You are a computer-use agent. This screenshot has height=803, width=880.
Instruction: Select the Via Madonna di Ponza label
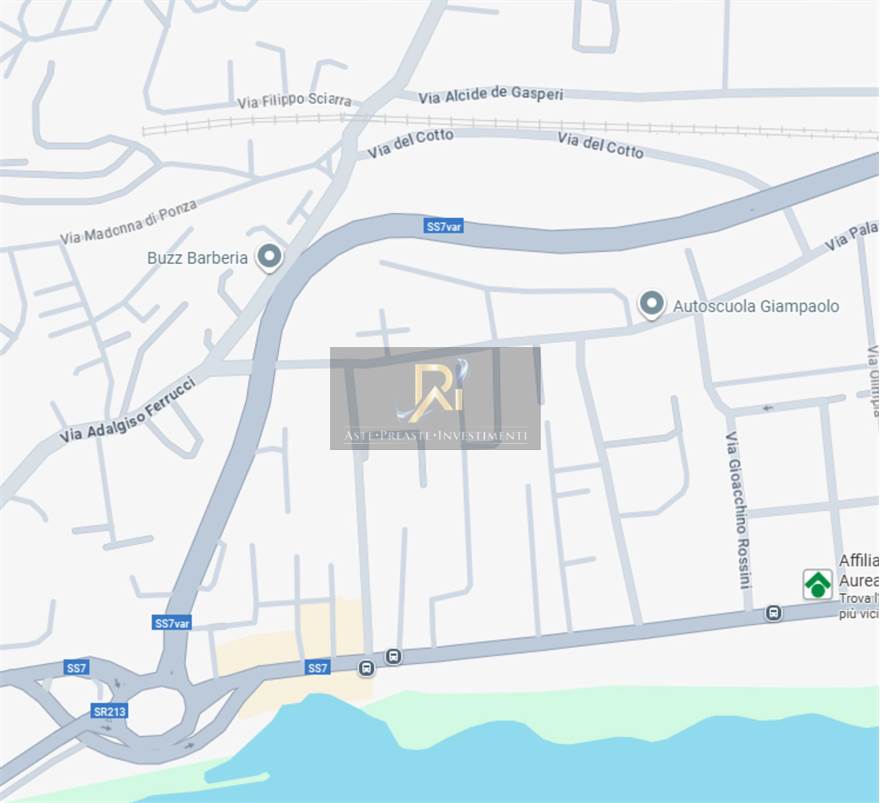(129, 222)
